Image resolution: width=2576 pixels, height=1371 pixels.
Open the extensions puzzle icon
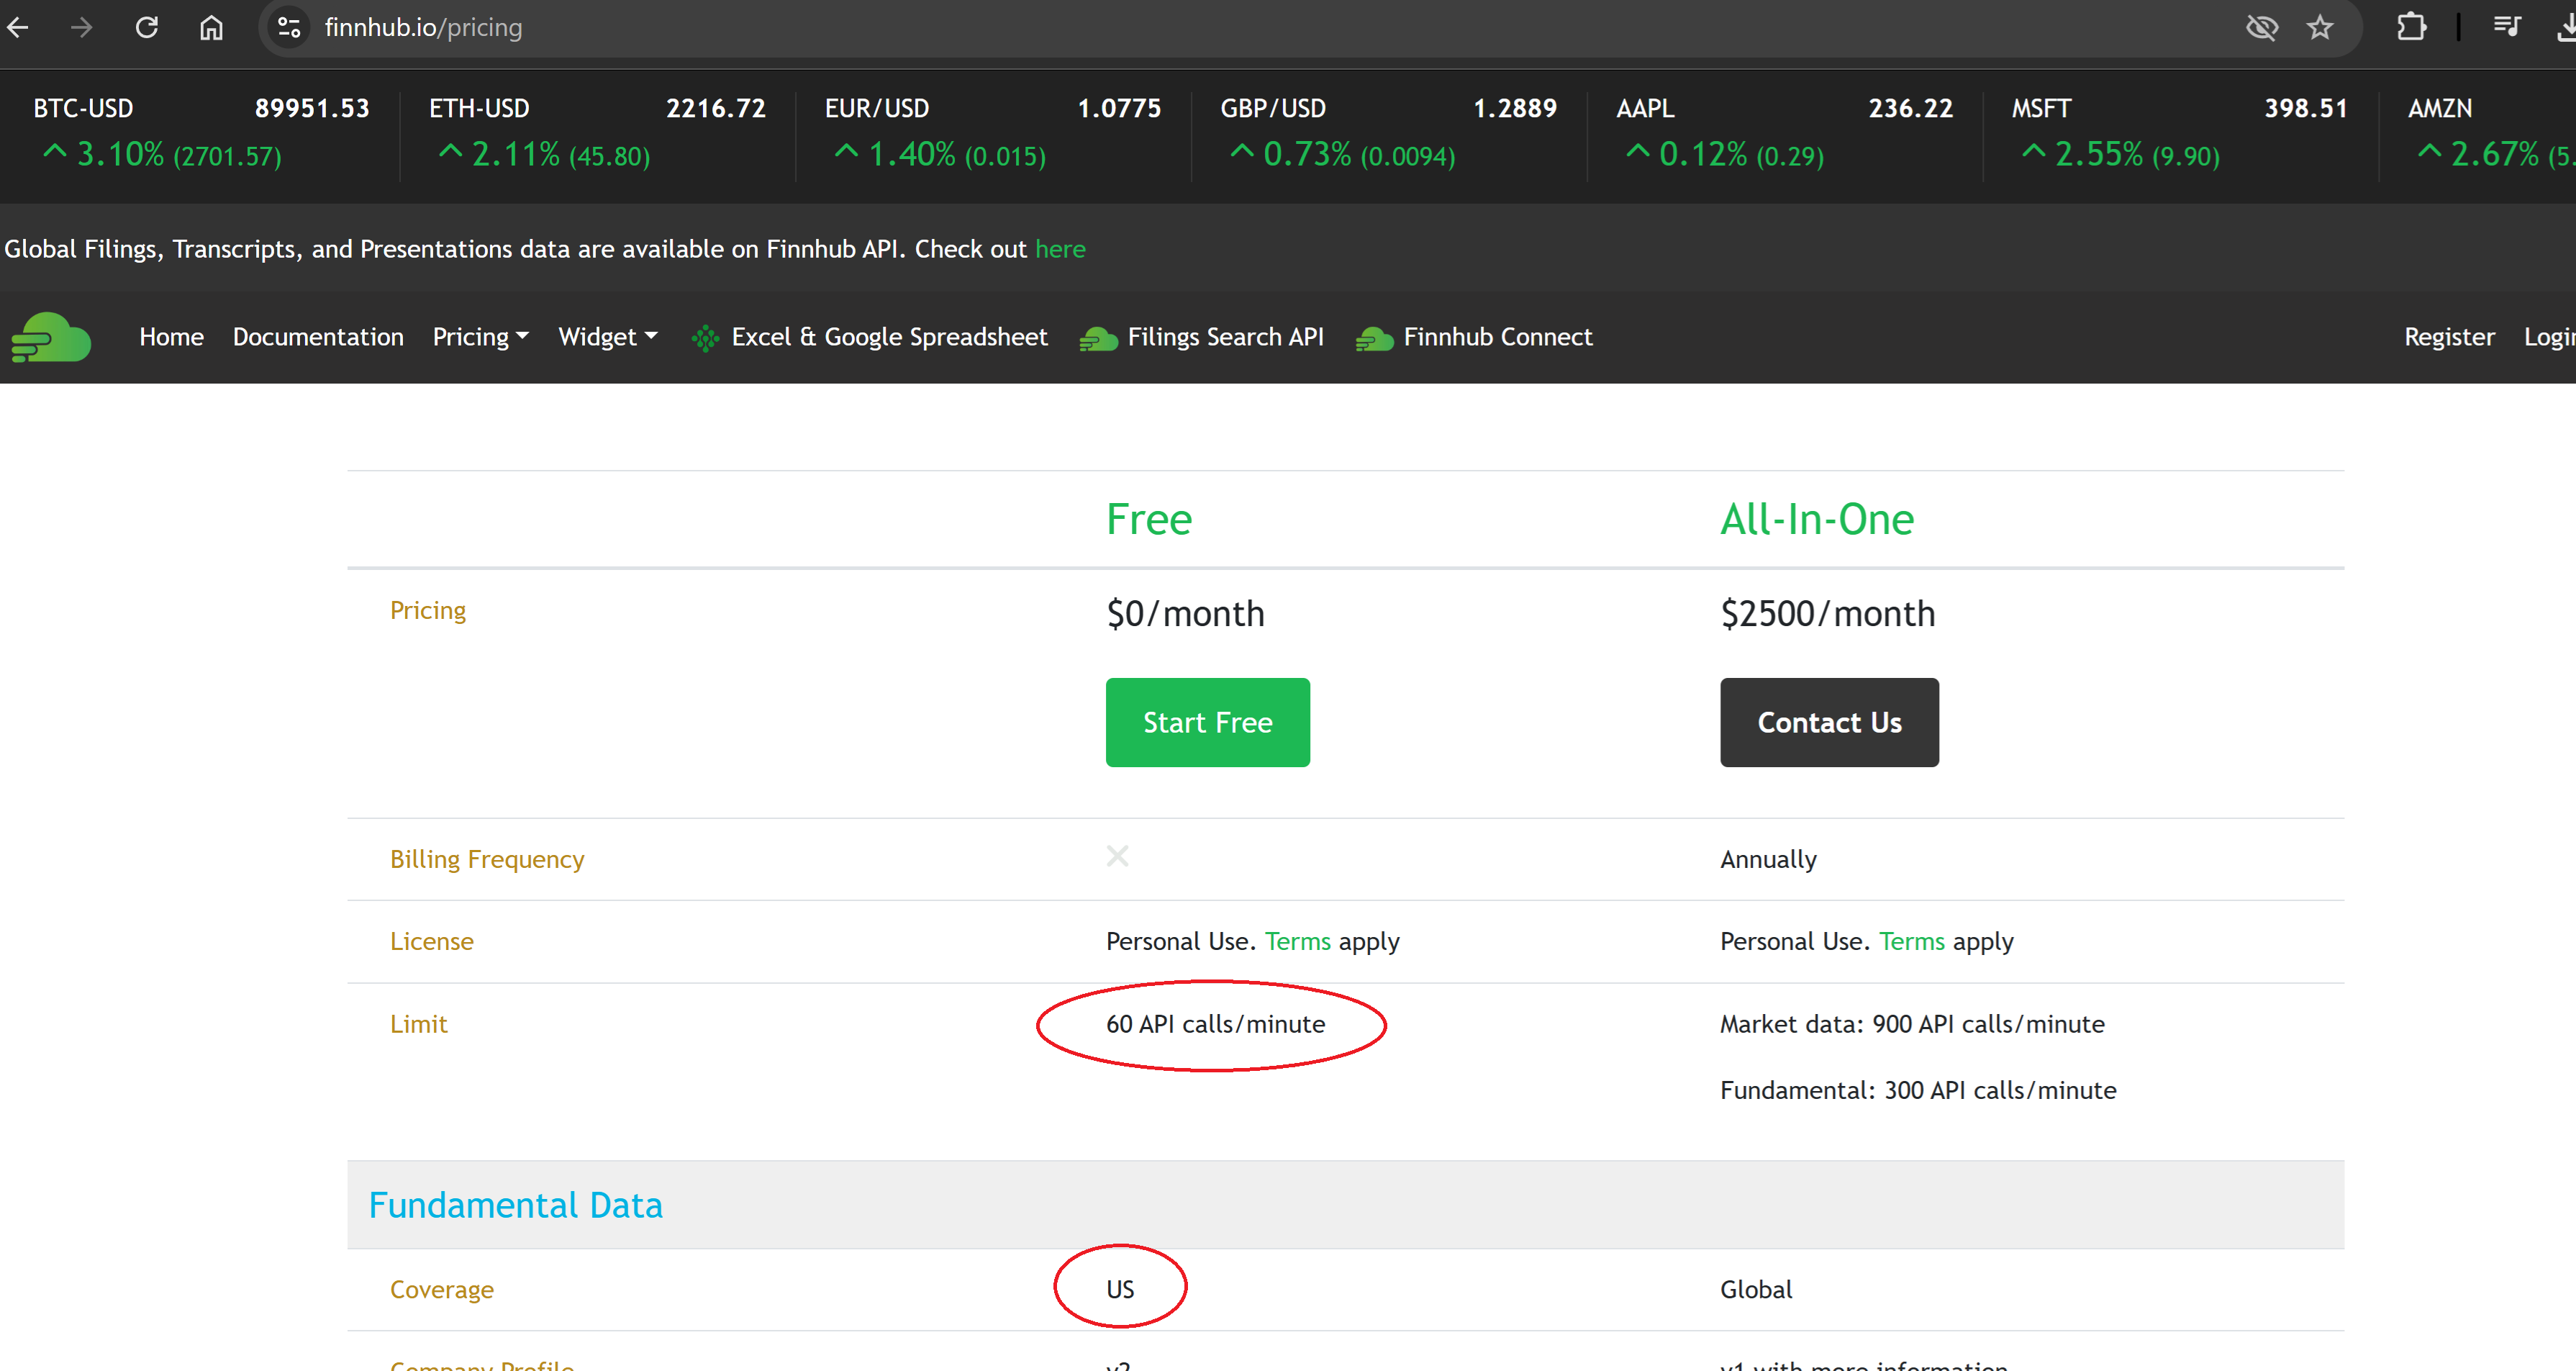(2411, 28)
